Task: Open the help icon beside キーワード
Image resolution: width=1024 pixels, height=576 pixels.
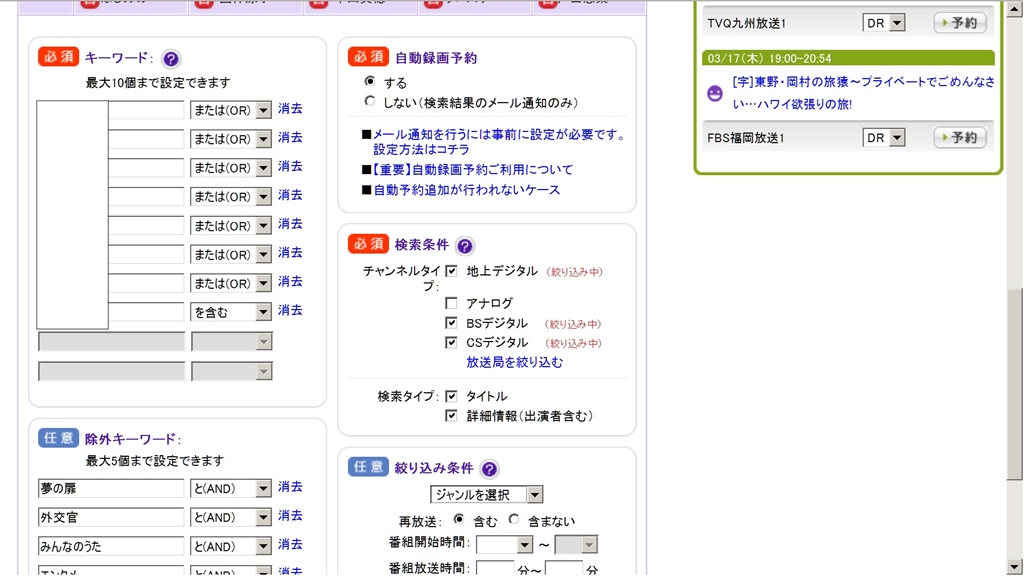Action: (x=170, y=59)
